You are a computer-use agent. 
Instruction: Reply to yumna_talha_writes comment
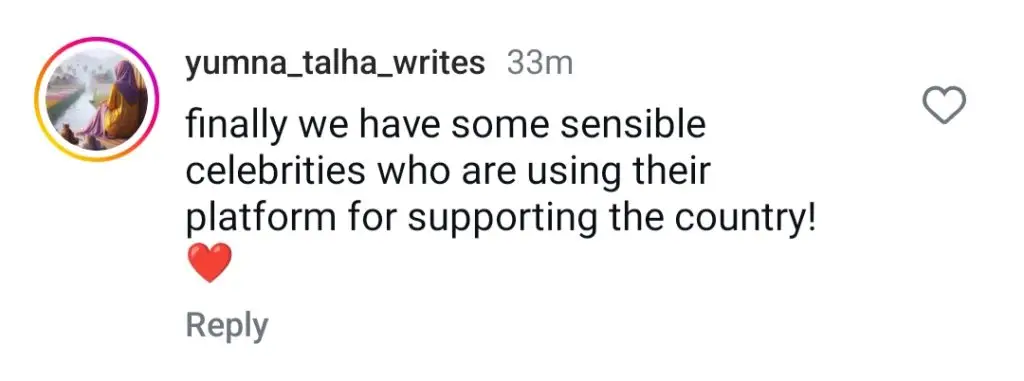tap(227, 325)
